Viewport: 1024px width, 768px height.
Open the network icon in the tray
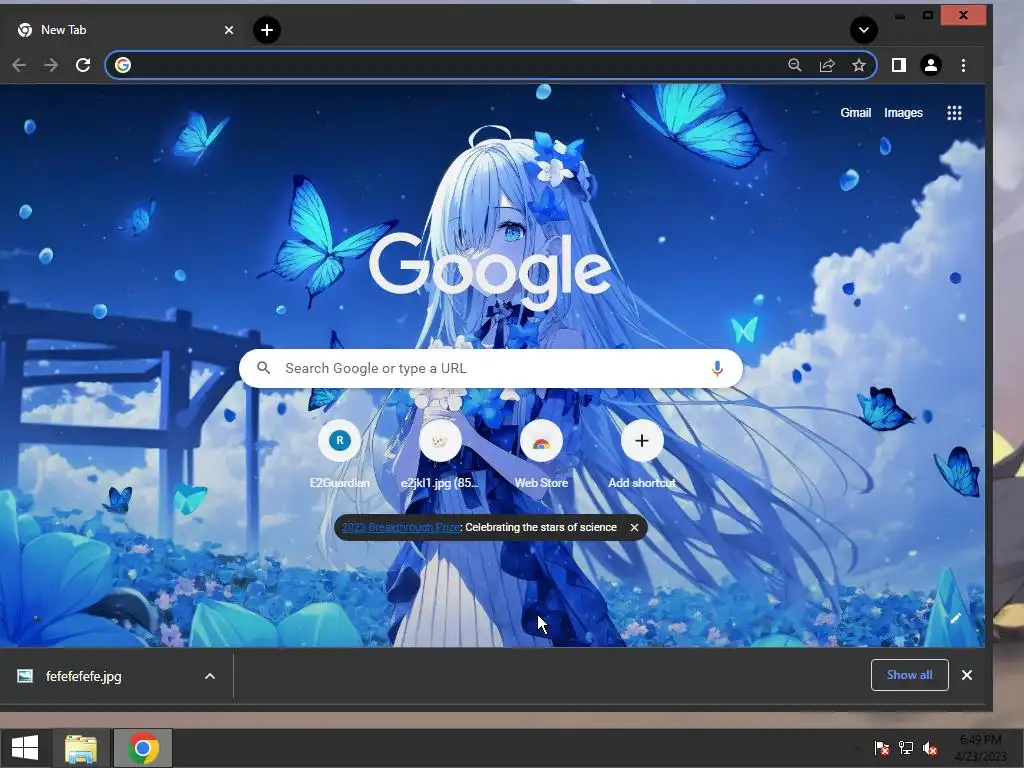[906, 748]
